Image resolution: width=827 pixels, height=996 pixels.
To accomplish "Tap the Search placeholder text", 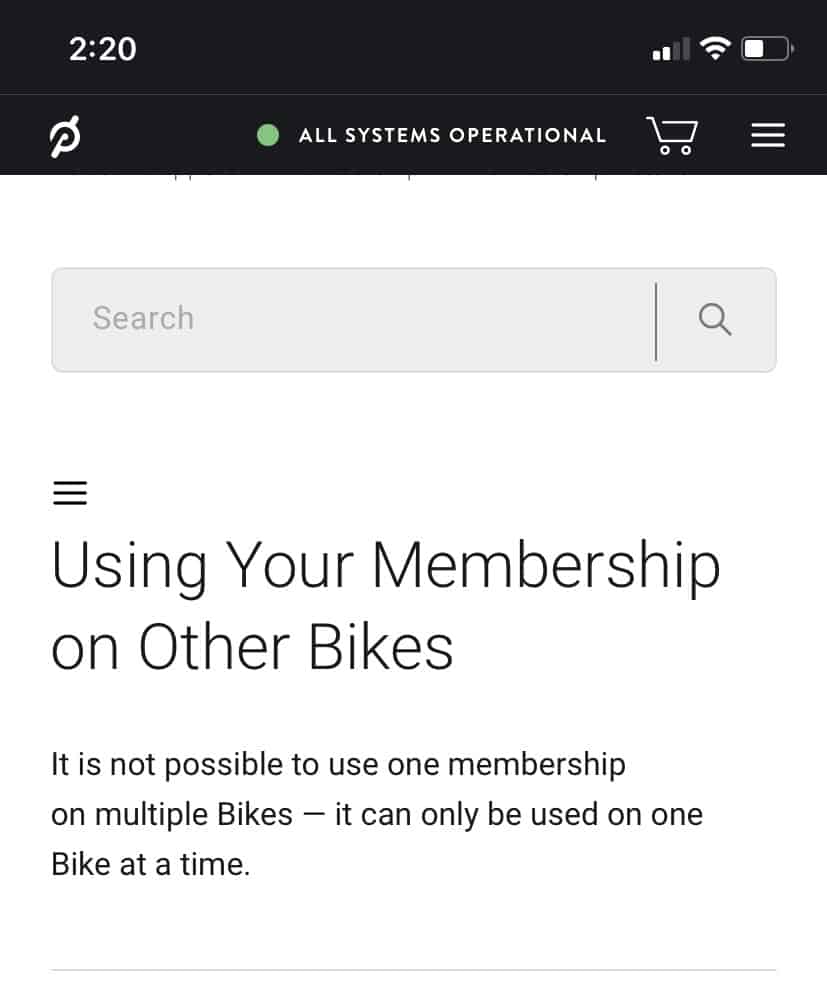I will click(143, 318).
